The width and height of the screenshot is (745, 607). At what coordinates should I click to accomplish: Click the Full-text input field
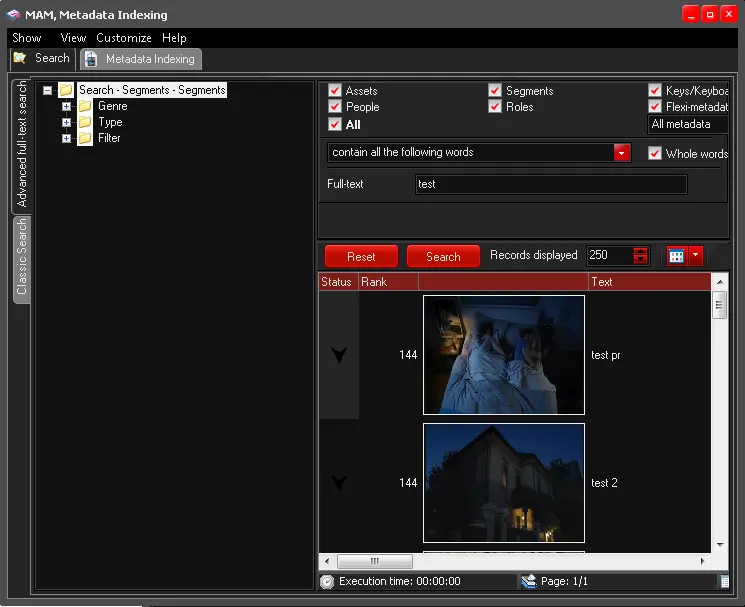tap(550, 184)
